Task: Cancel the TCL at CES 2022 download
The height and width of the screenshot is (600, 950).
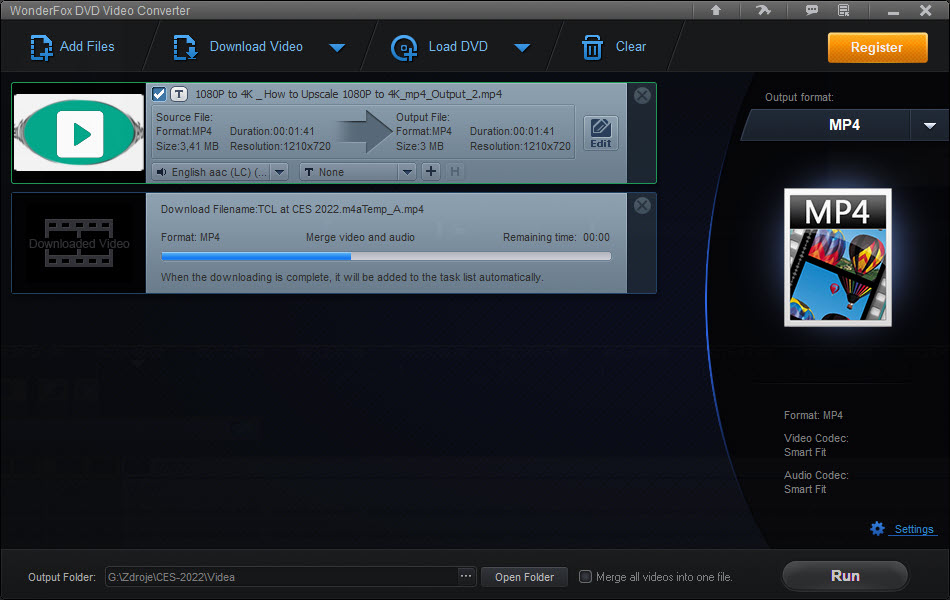Action: pos(642,205)
